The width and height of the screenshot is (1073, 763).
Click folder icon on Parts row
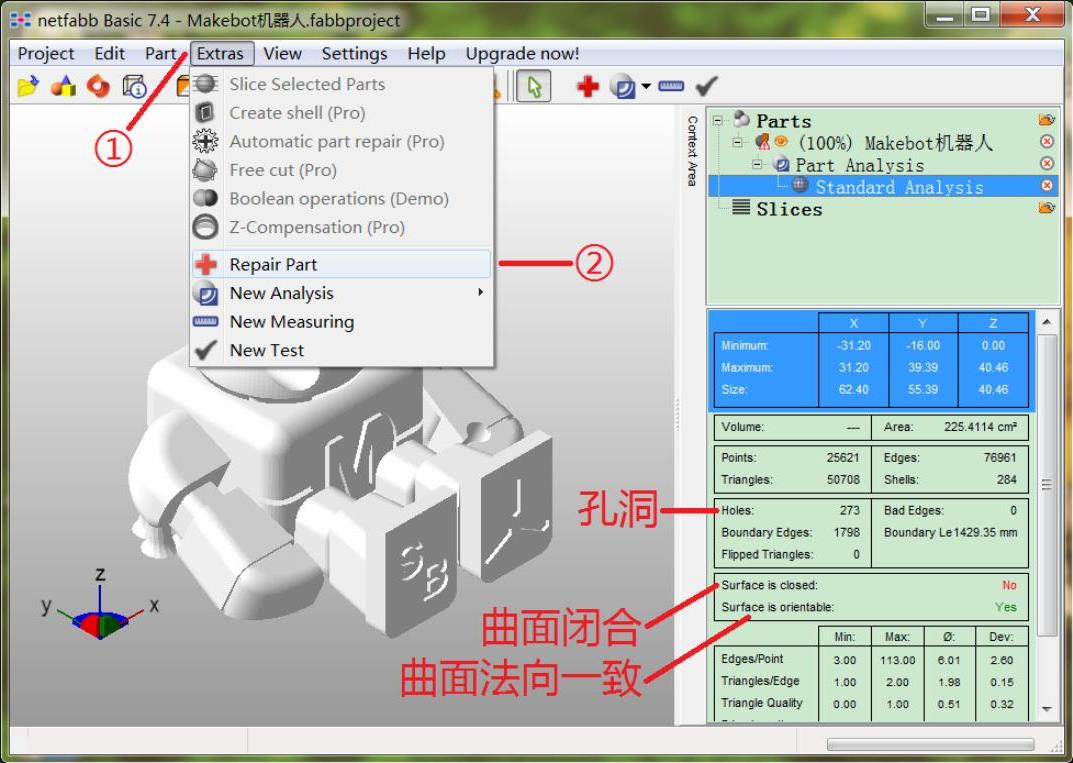[1046, 120]
